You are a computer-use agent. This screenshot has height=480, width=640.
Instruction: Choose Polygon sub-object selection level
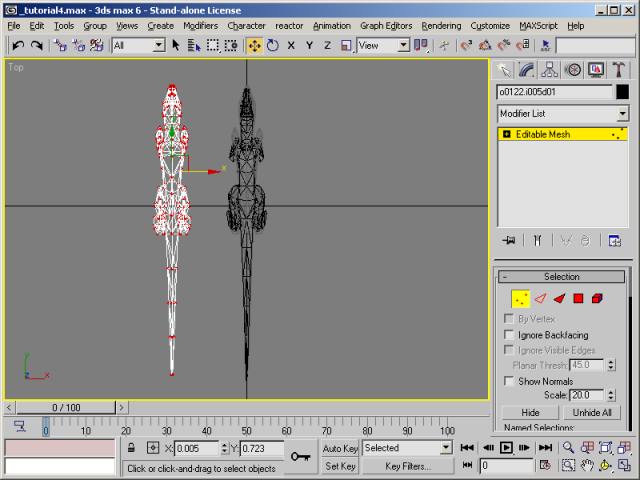(x=578, y=298)
